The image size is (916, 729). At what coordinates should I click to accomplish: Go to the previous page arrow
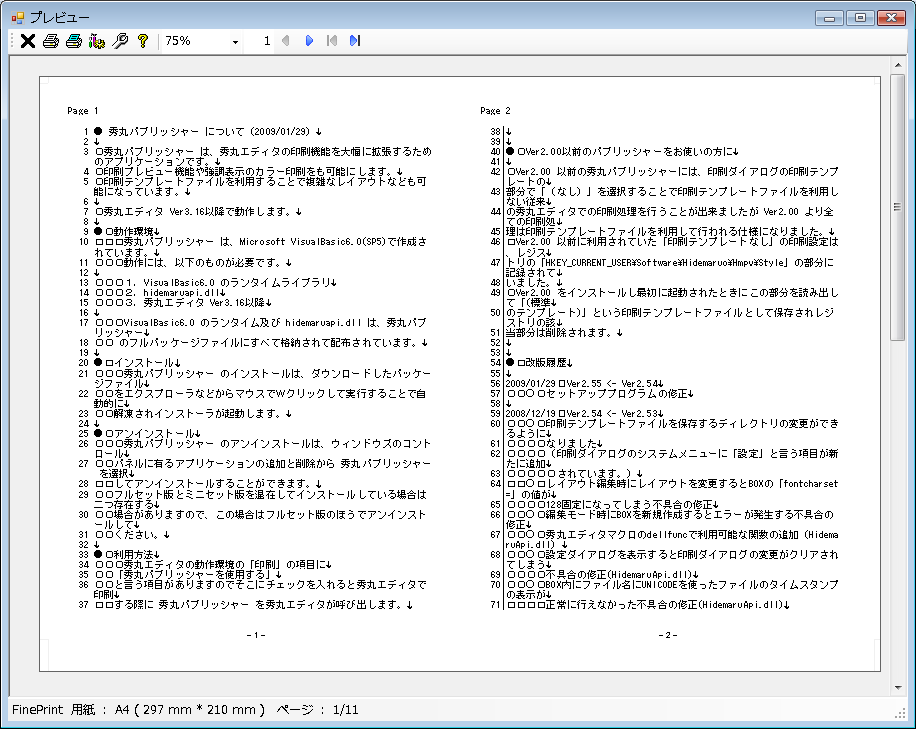286,41
